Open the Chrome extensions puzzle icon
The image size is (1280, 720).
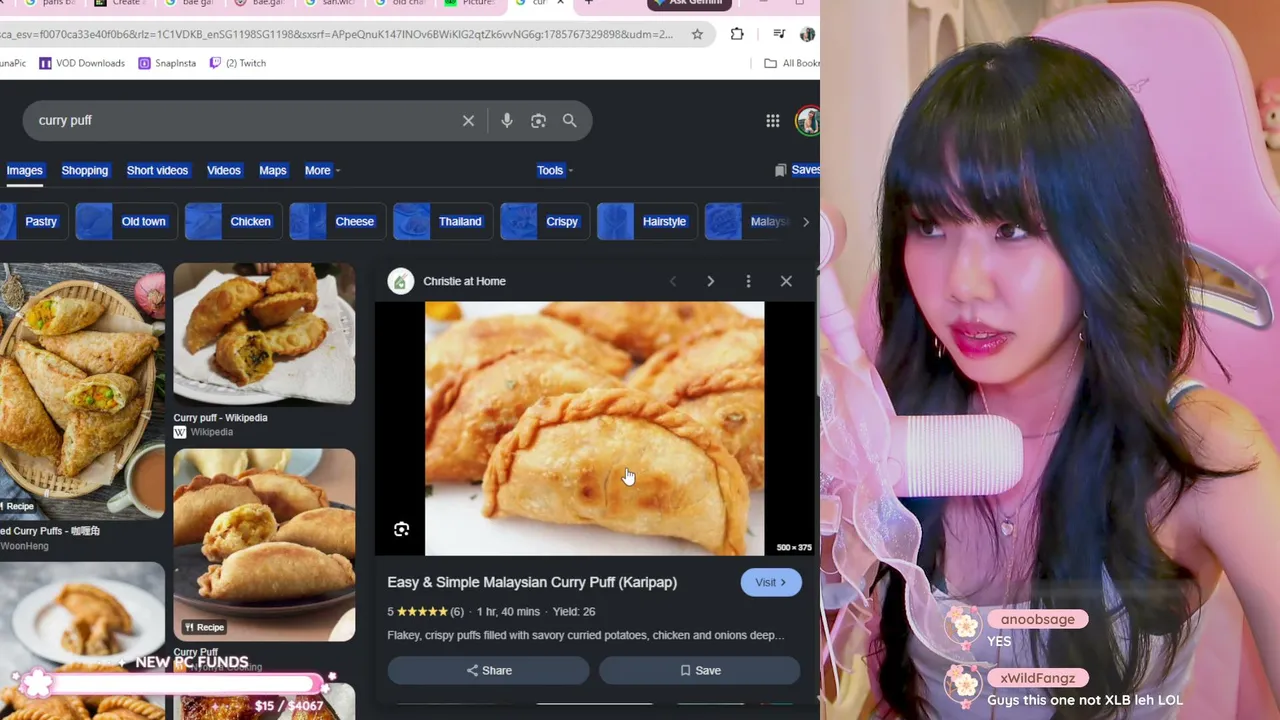point(737,34)
